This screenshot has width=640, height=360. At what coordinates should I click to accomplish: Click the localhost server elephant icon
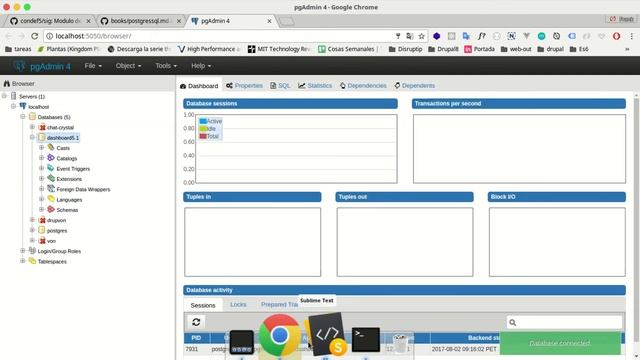coord(23,106)
